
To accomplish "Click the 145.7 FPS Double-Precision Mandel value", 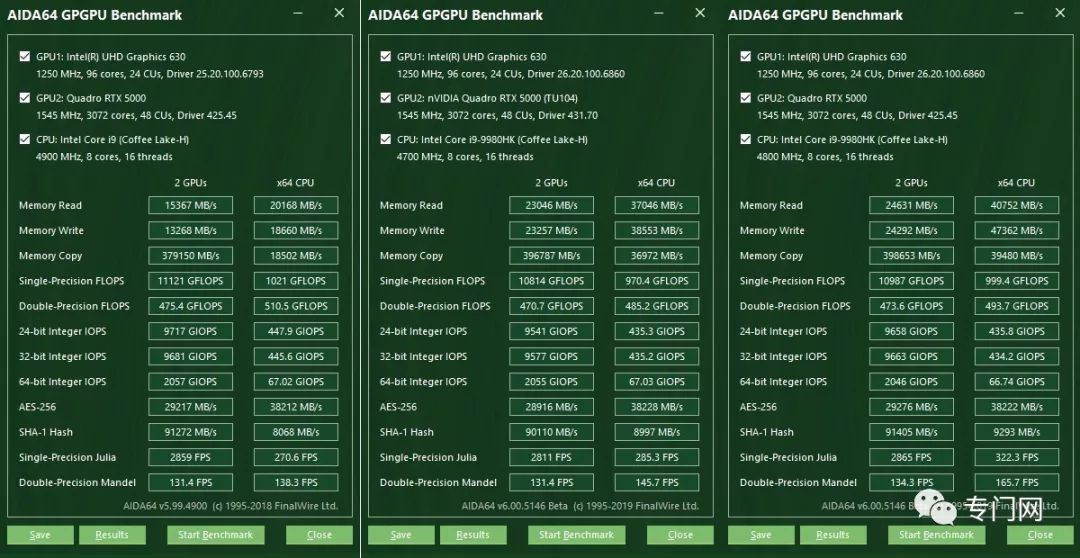I will tap(657, 482).
